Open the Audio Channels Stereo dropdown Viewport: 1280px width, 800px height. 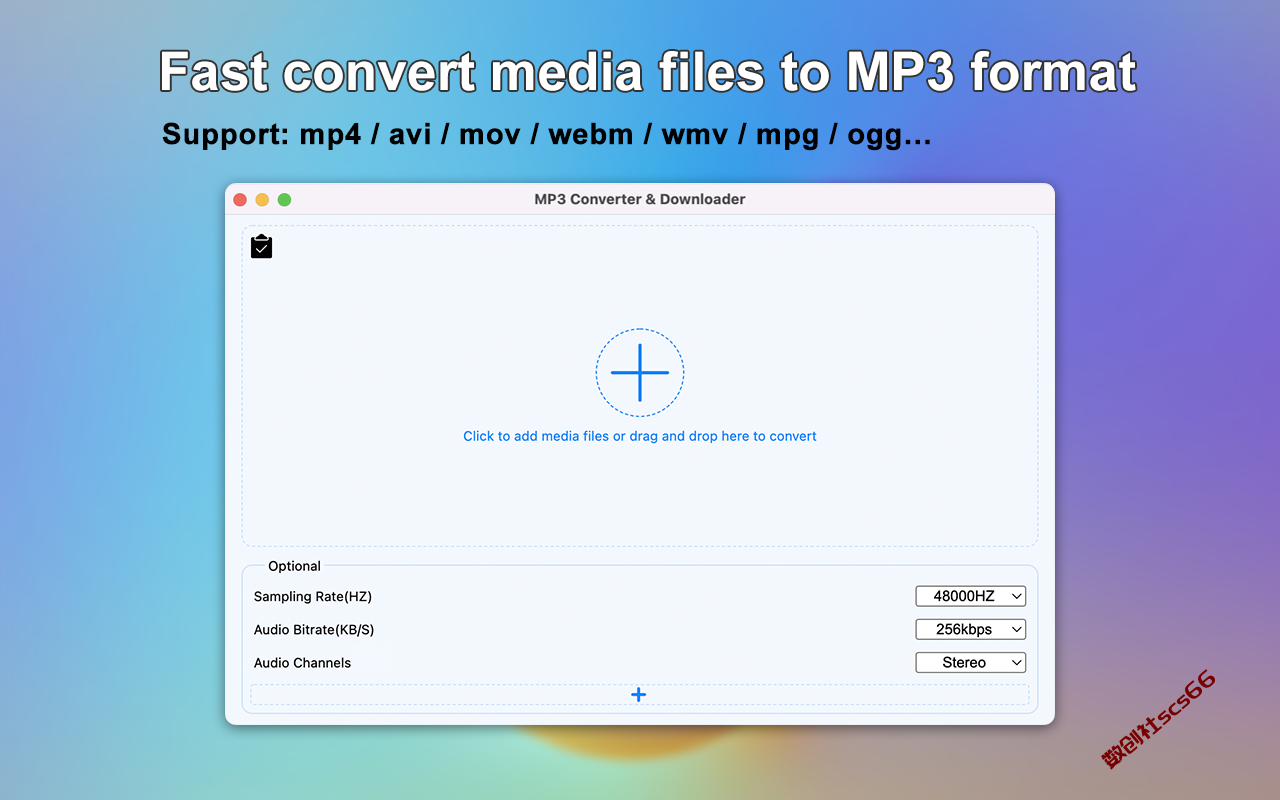pos(971,662)
